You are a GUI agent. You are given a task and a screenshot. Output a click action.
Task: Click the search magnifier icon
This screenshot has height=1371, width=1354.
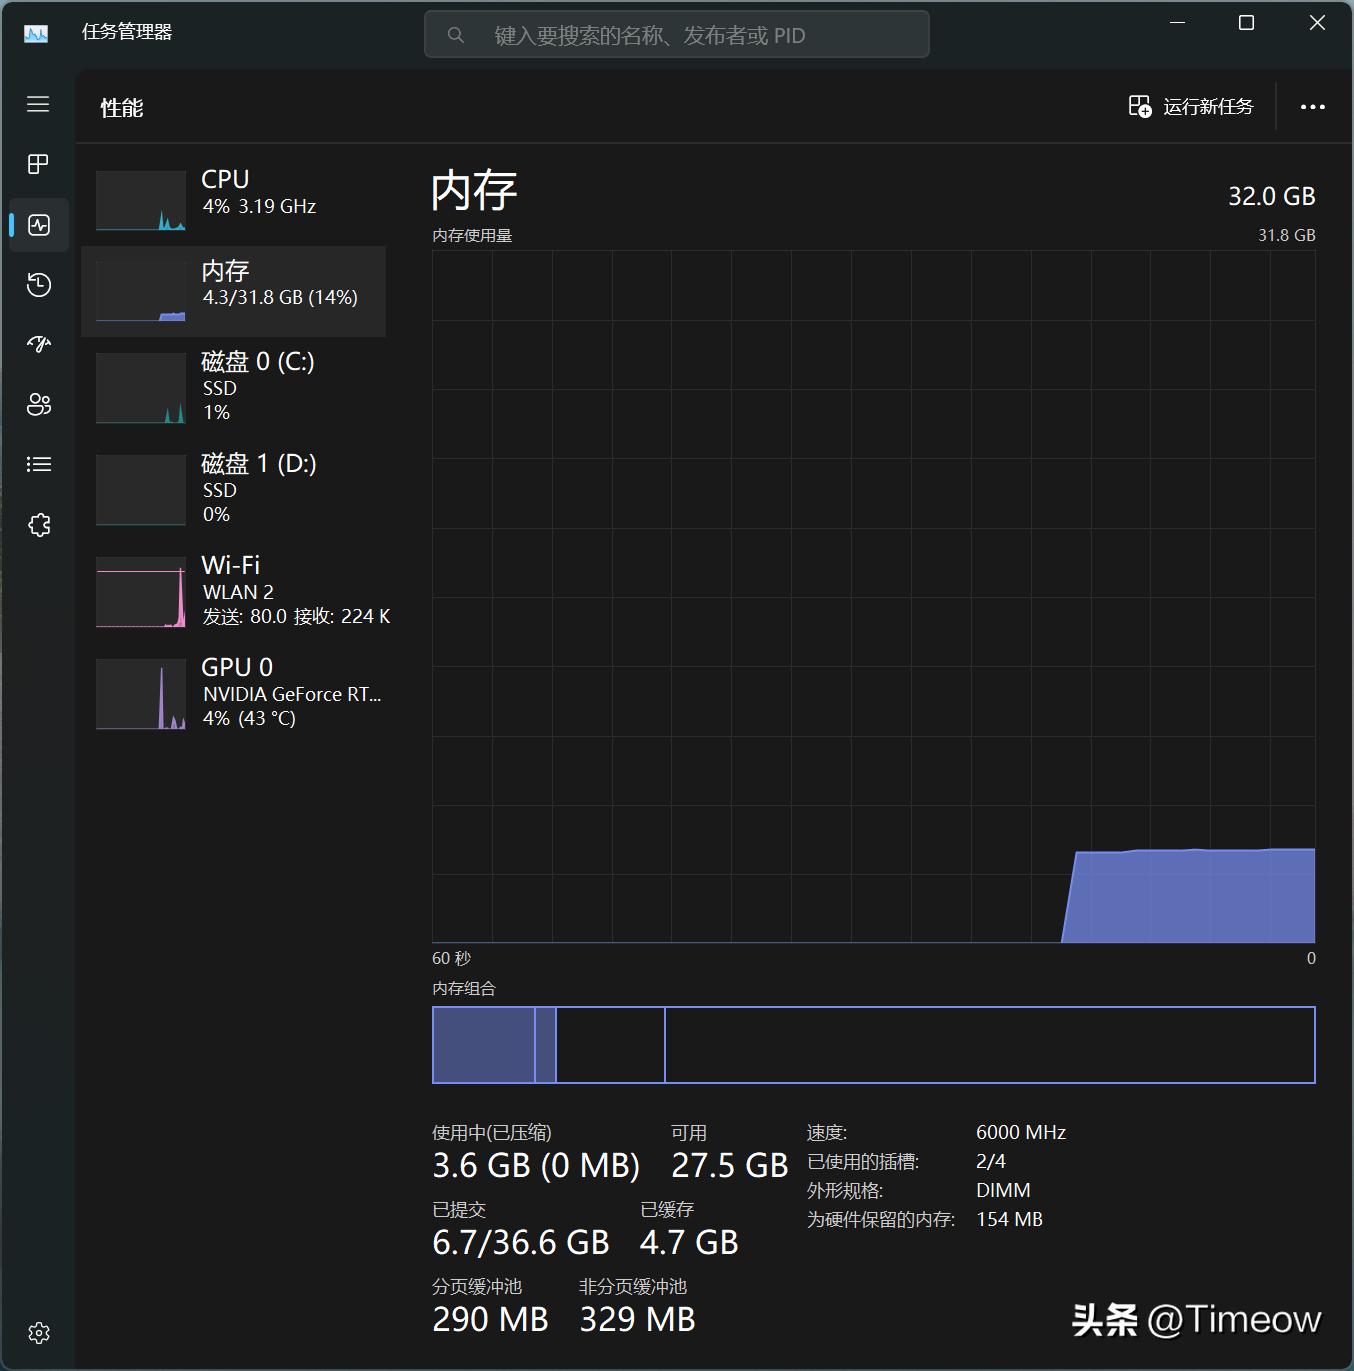click(456, 34)
